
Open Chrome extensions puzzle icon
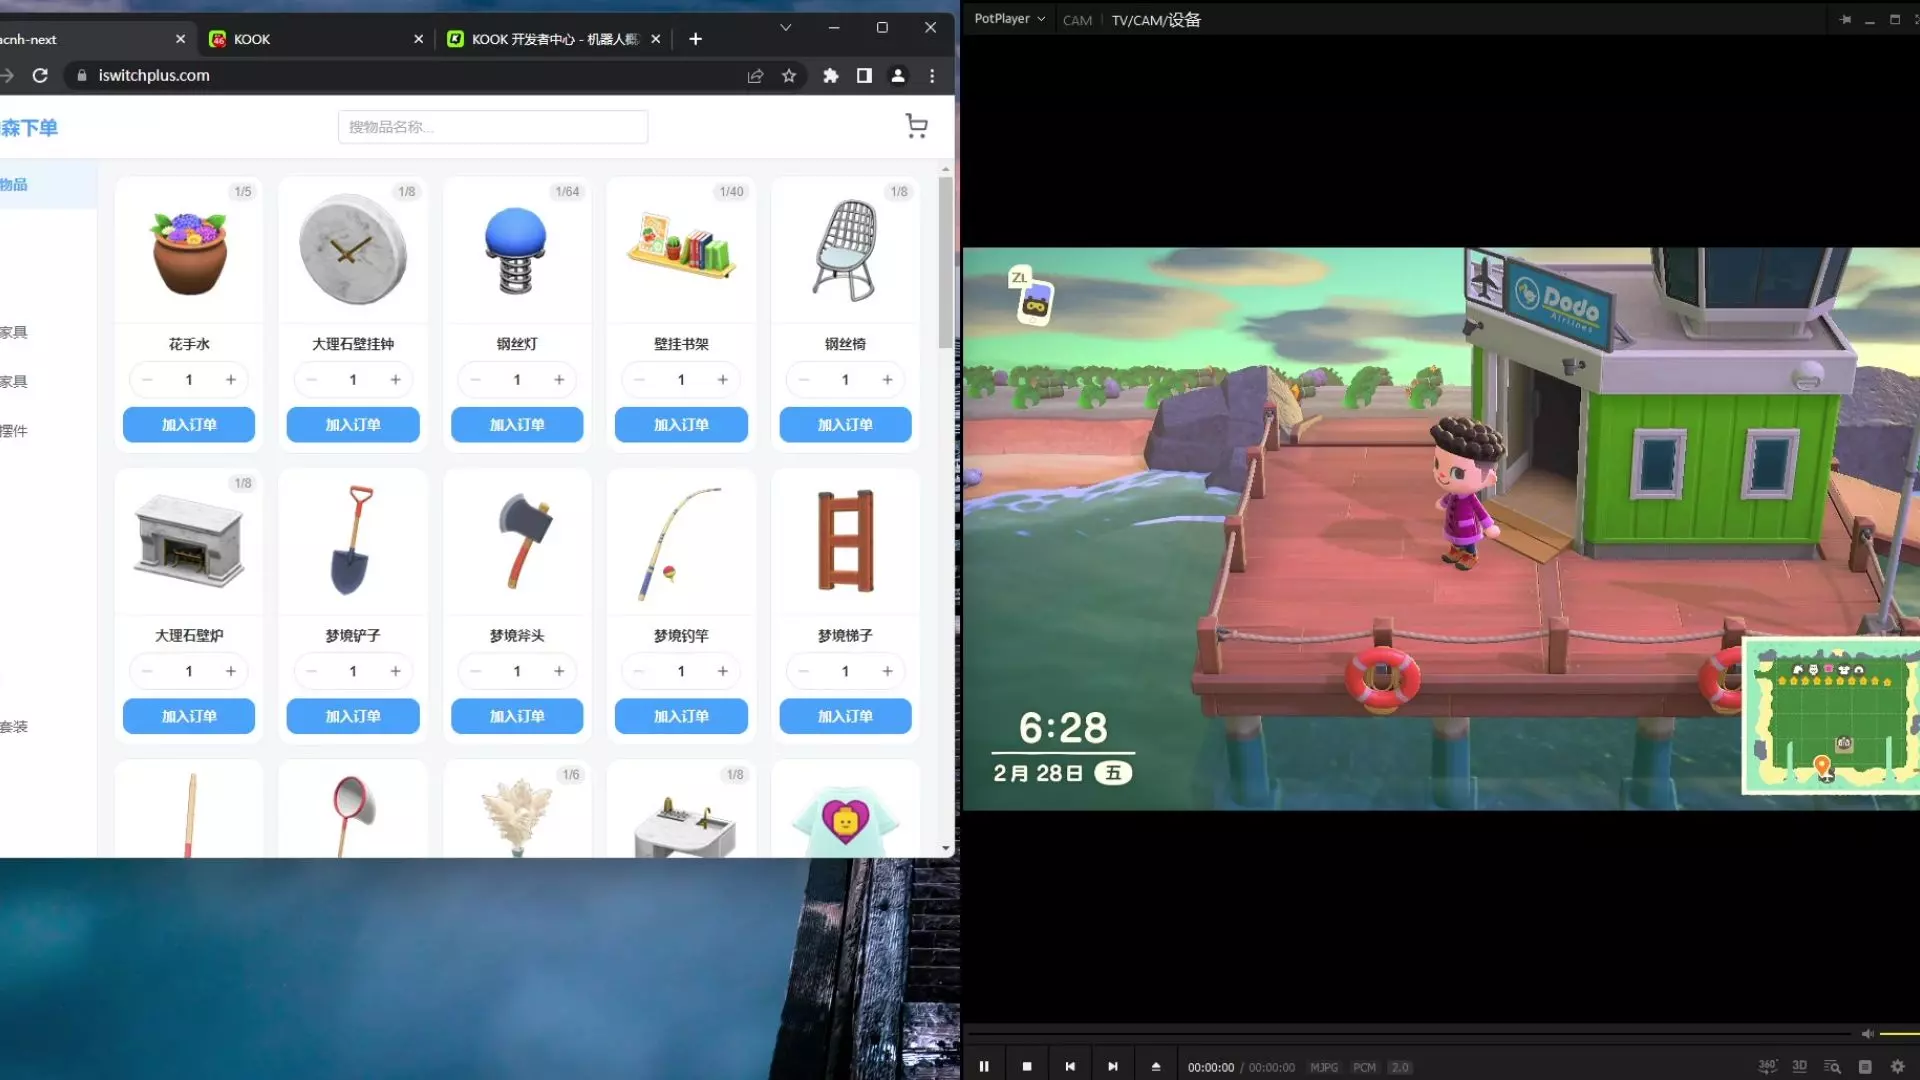830,76
